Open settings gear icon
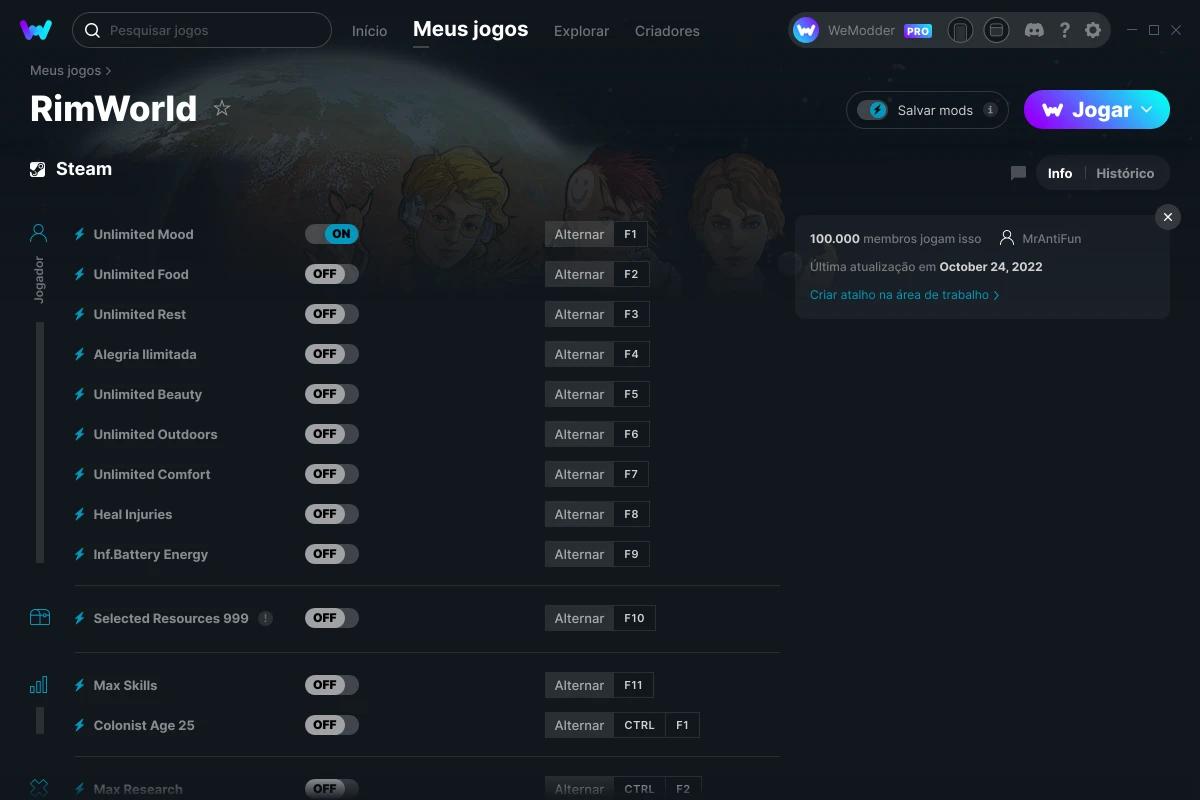1200x800 pixels. click(x=1093, y=30)
